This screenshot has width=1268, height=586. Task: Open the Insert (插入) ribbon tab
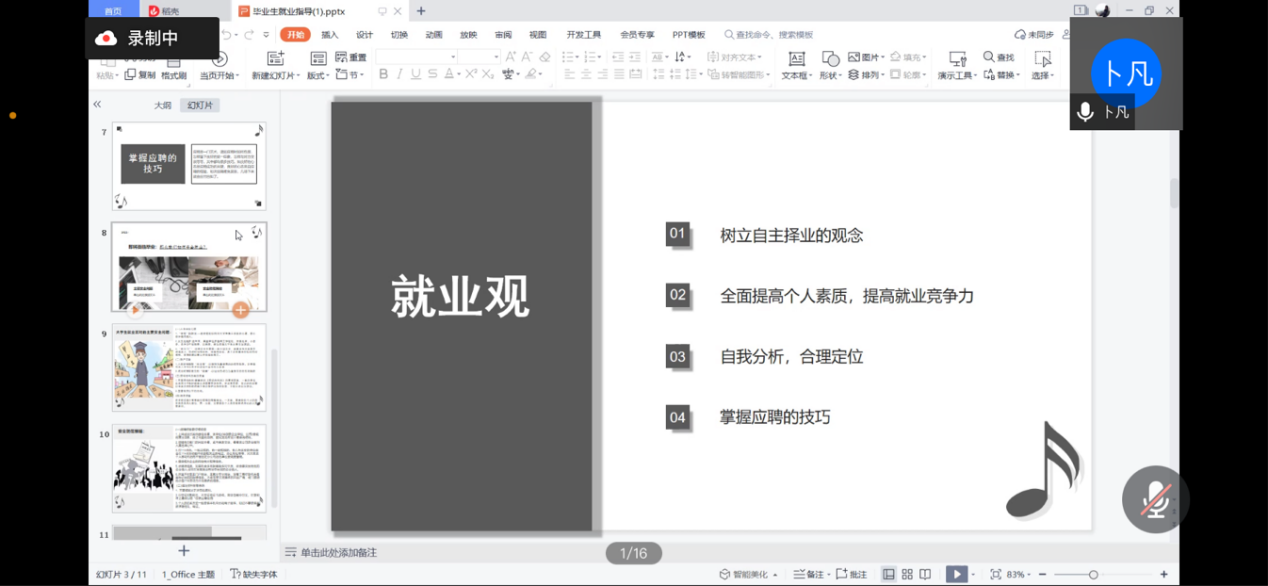coord(330,34)
